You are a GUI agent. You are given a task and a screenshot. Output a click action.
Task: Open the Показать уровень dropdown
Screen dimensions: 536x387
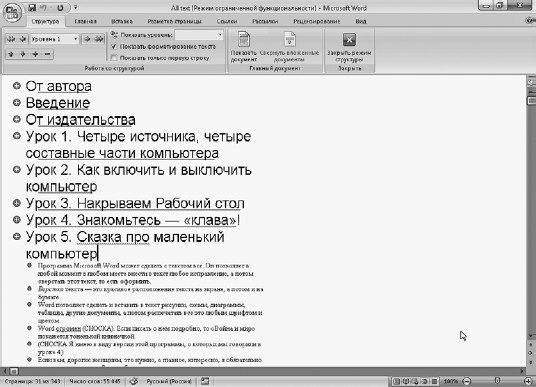pos(199,35)
